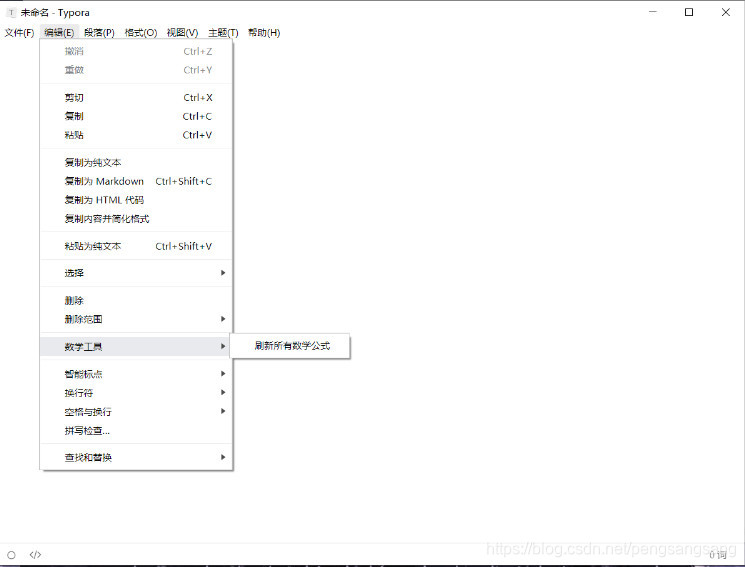Open the 帮助(H) menu
The height and width of the screenshot is (567, 745).
(x=264, y=33)
